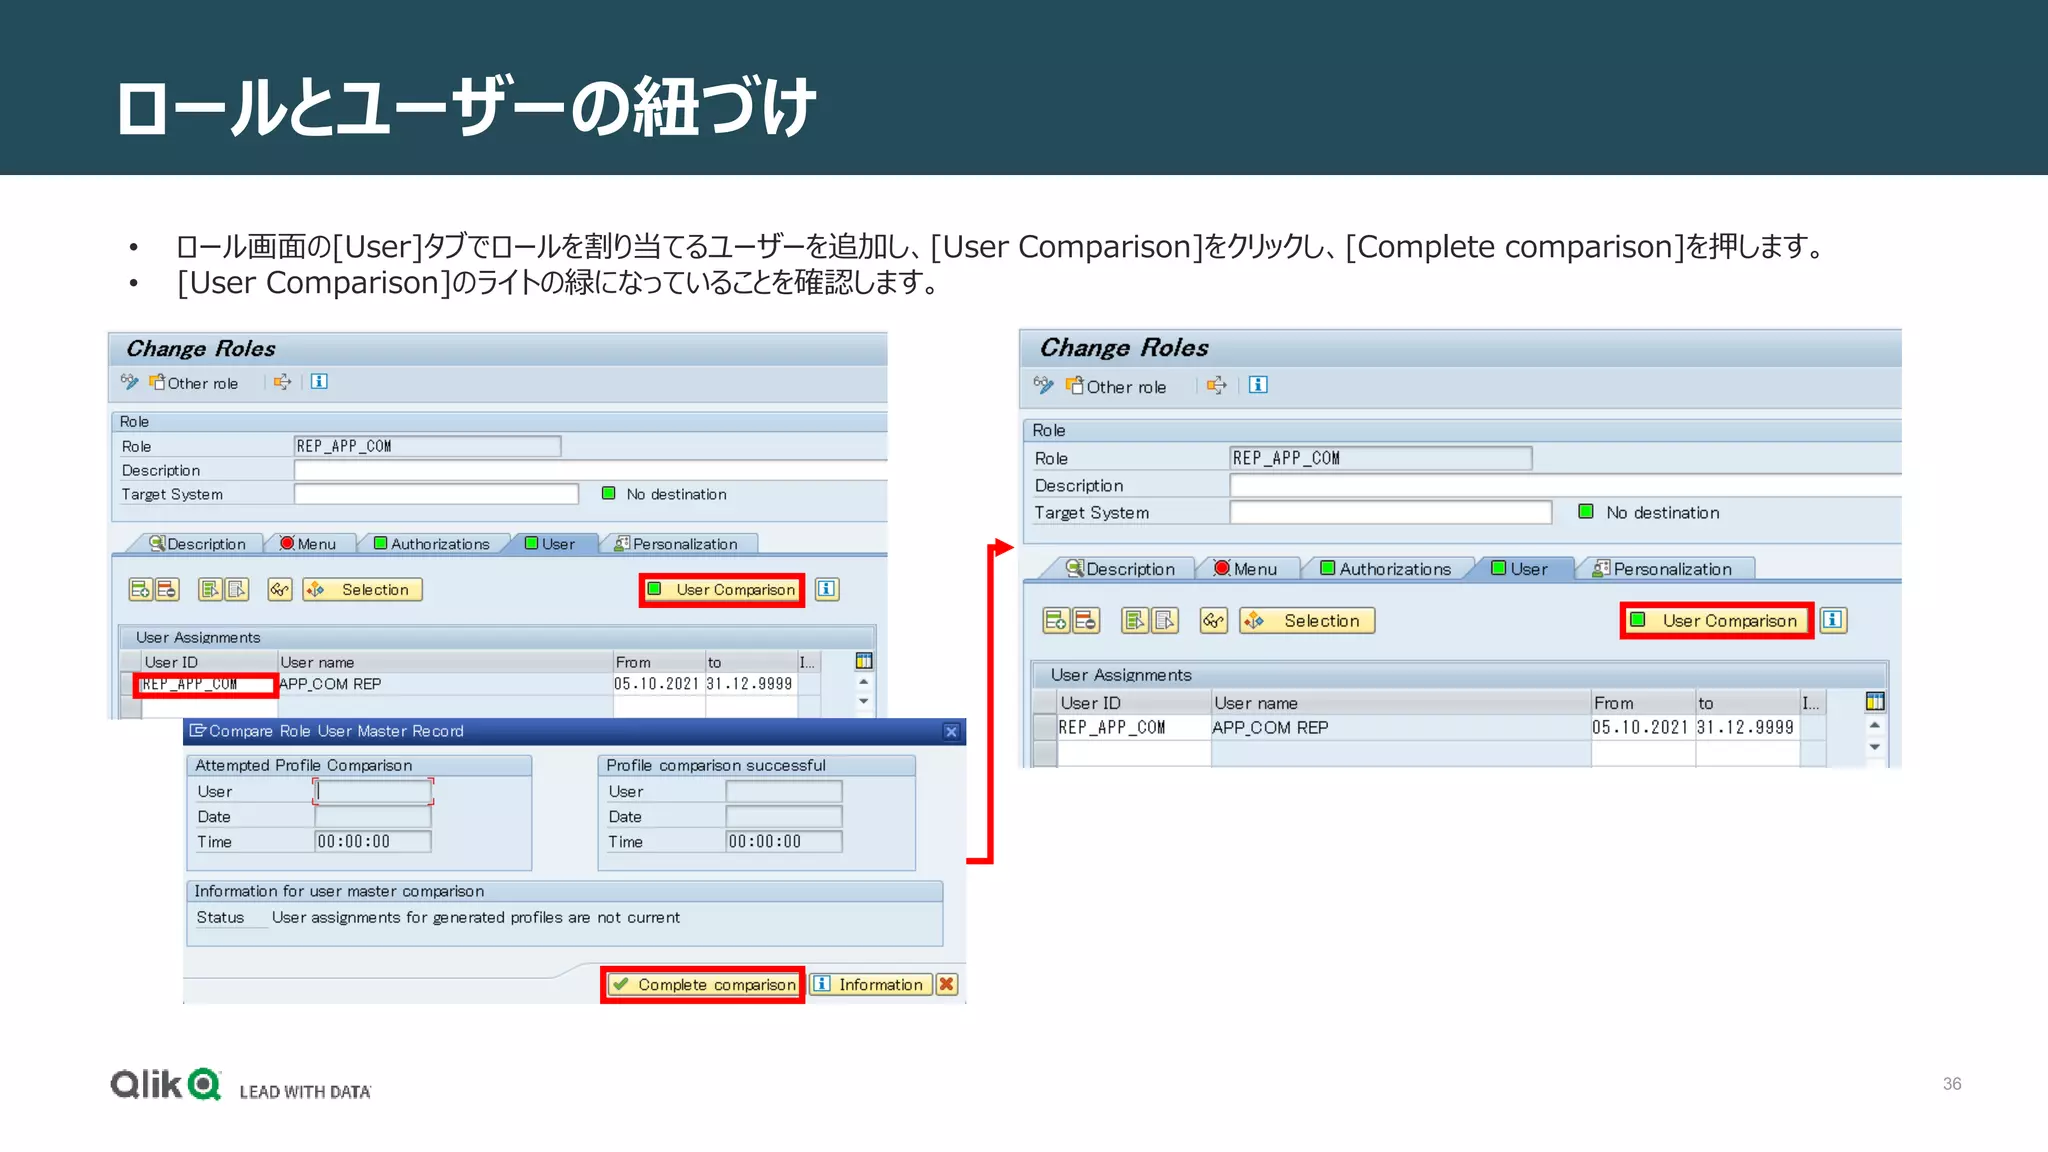Image resolution: width=2048 pixels, height=1152 pixels.
Task: Click Other role icon in left Change Roles toolbar
Action: point(157,382)
